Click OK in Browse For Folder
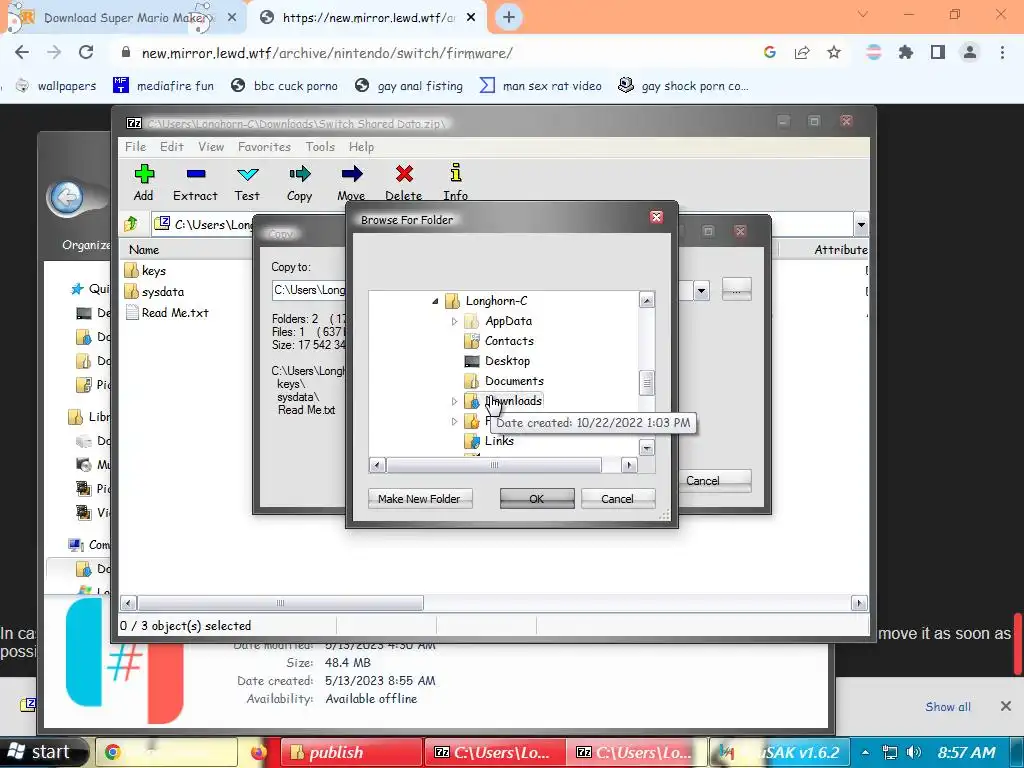This screenshot has width=1024, height=768. [537, 498]
